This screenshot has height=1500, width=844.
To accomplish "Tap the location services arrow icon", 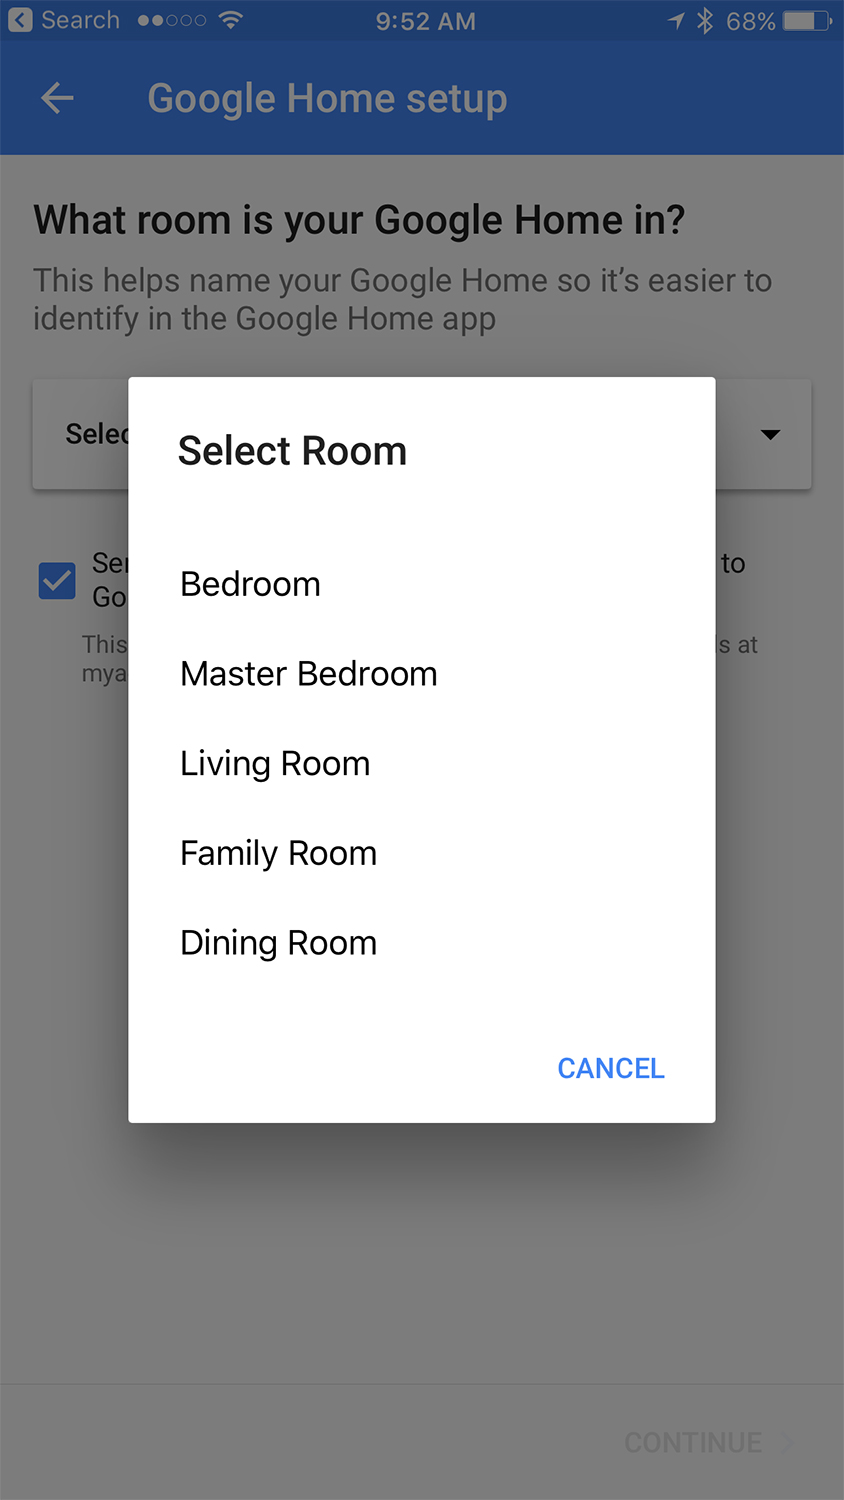I will point(677,20).
